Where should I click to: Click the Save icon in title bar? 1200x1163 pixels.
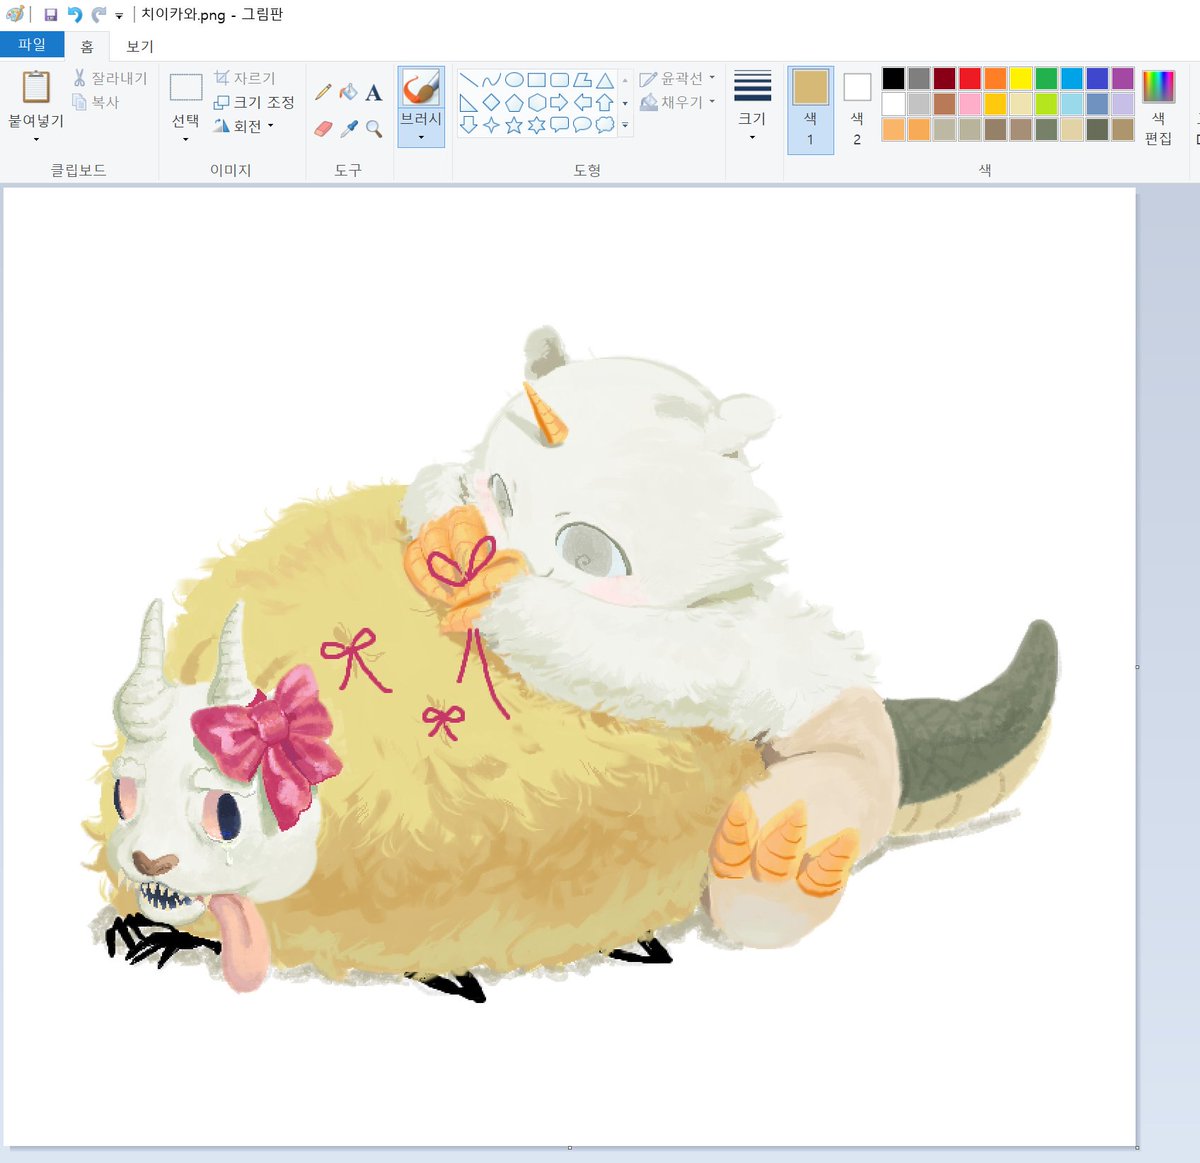coord(50,15)
